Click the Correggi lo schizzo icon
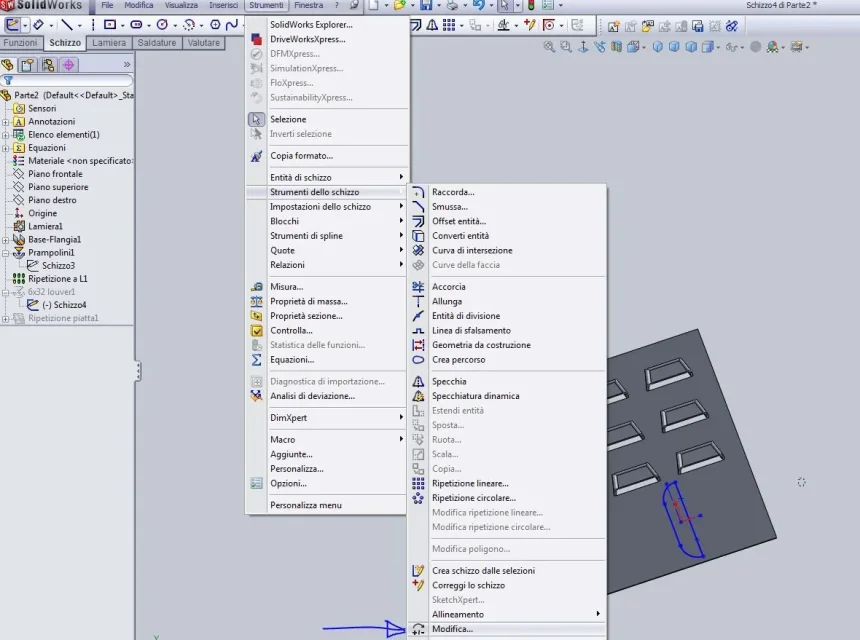Viewport: 860px width, 640px height. coord(418,585)
